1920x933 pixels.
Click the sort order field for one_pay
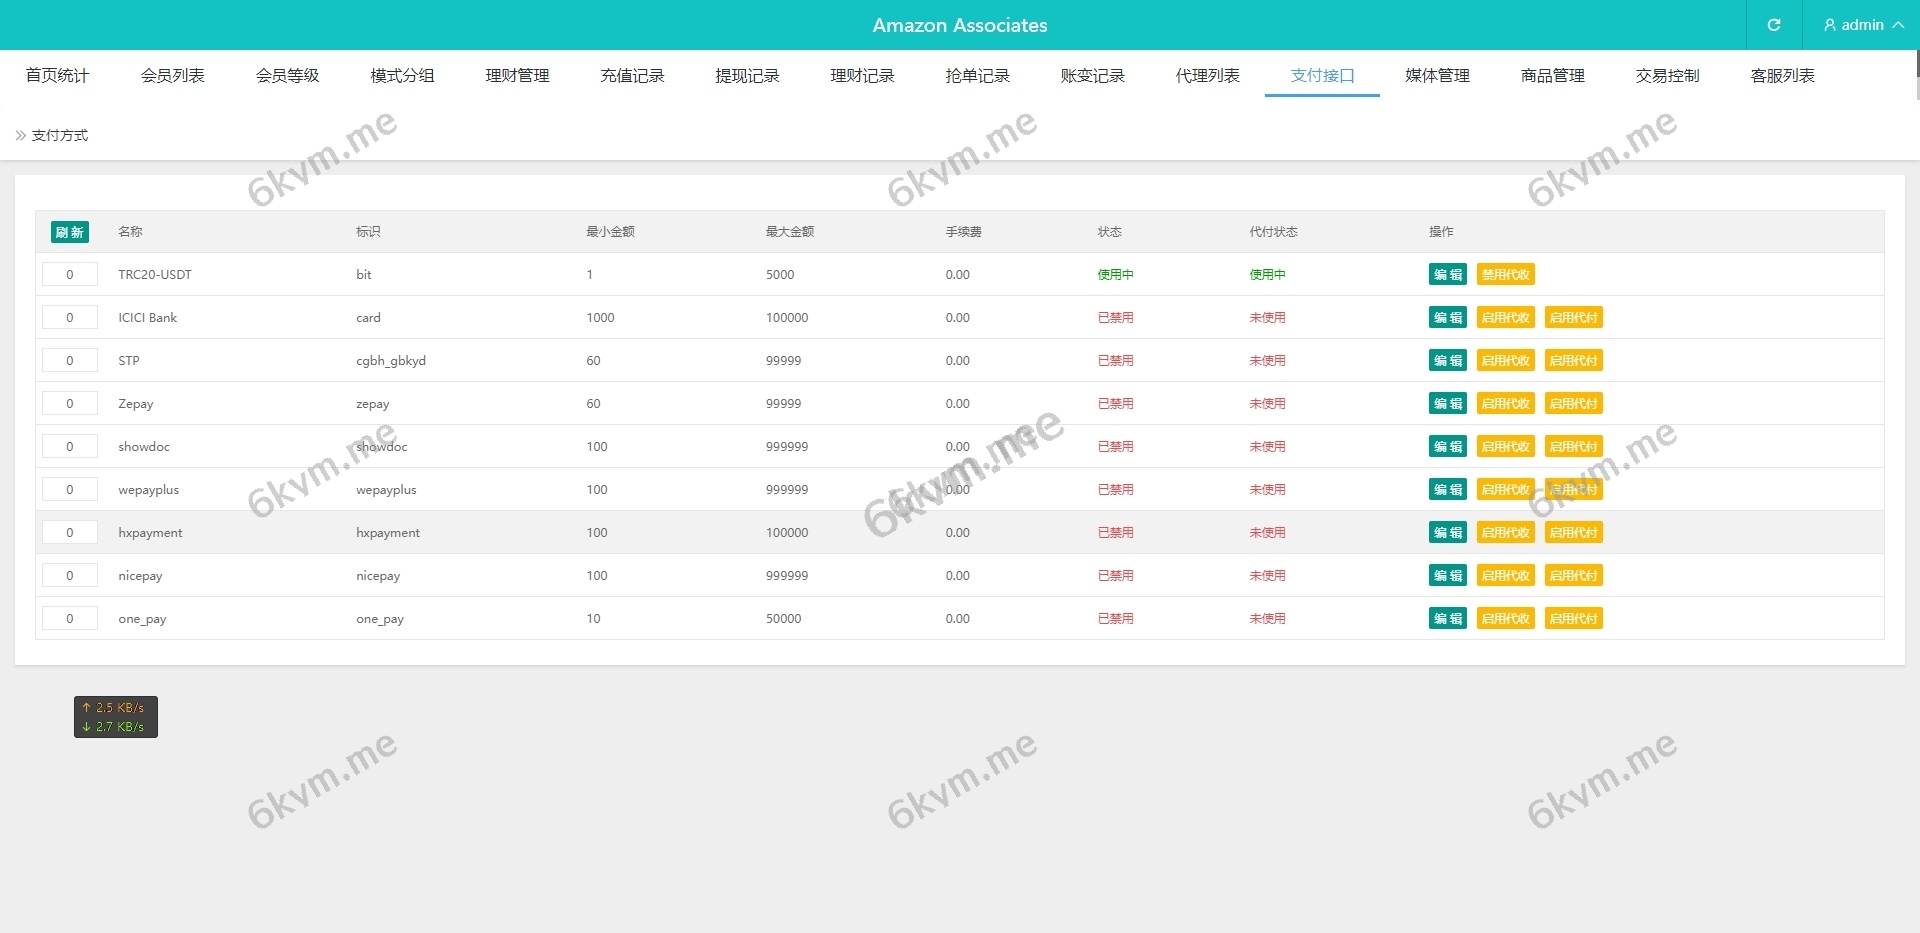point(70,619)
